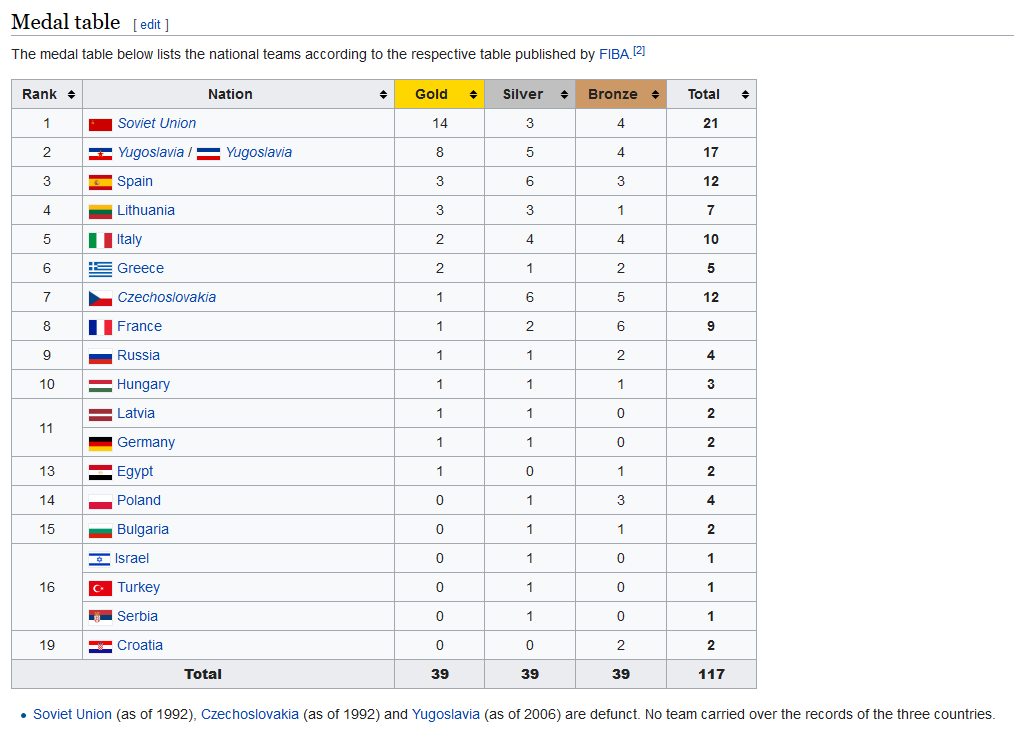The image size is (1014, 733).
Task: Open Yugoslavia link in footnote
Action: click(x=446, y=715)
